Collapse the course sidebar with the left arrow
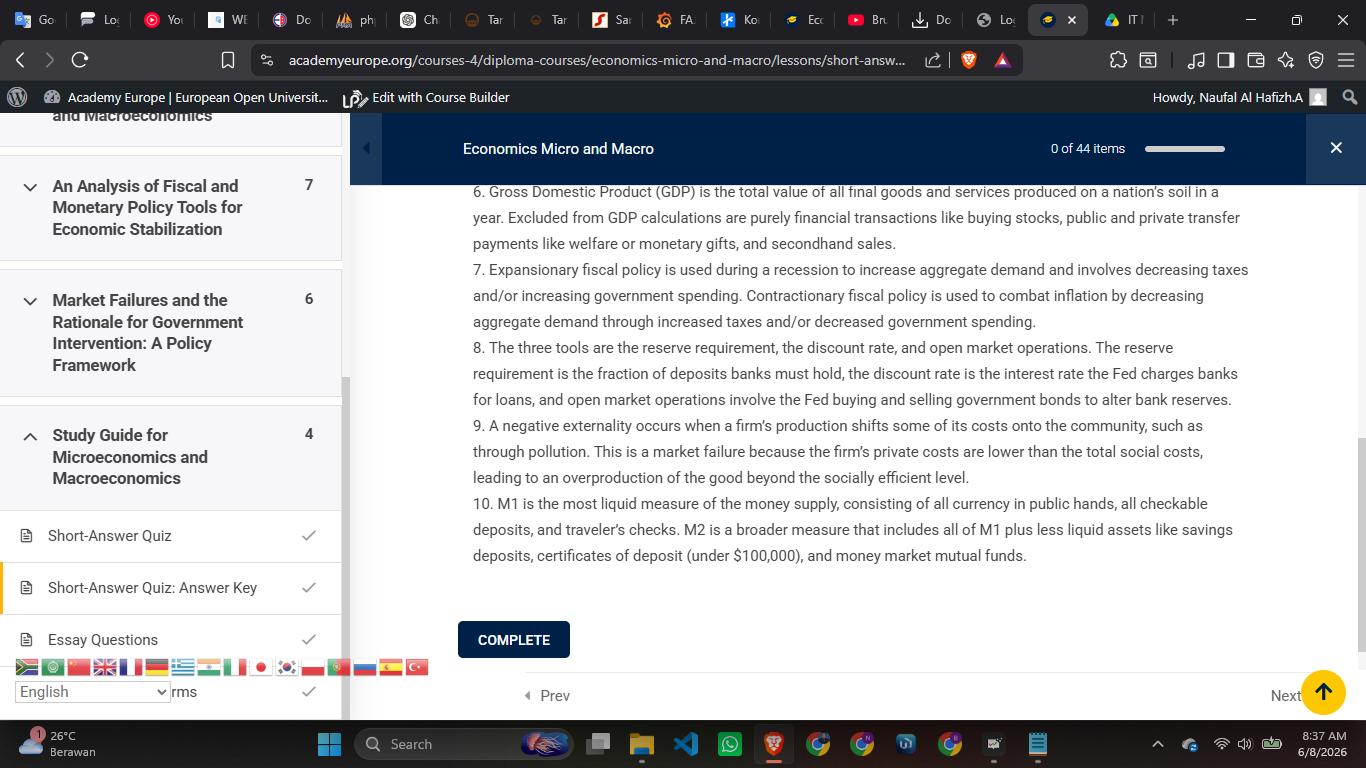The height and width of the screenshot is (768, 1366). click(365, 148)
